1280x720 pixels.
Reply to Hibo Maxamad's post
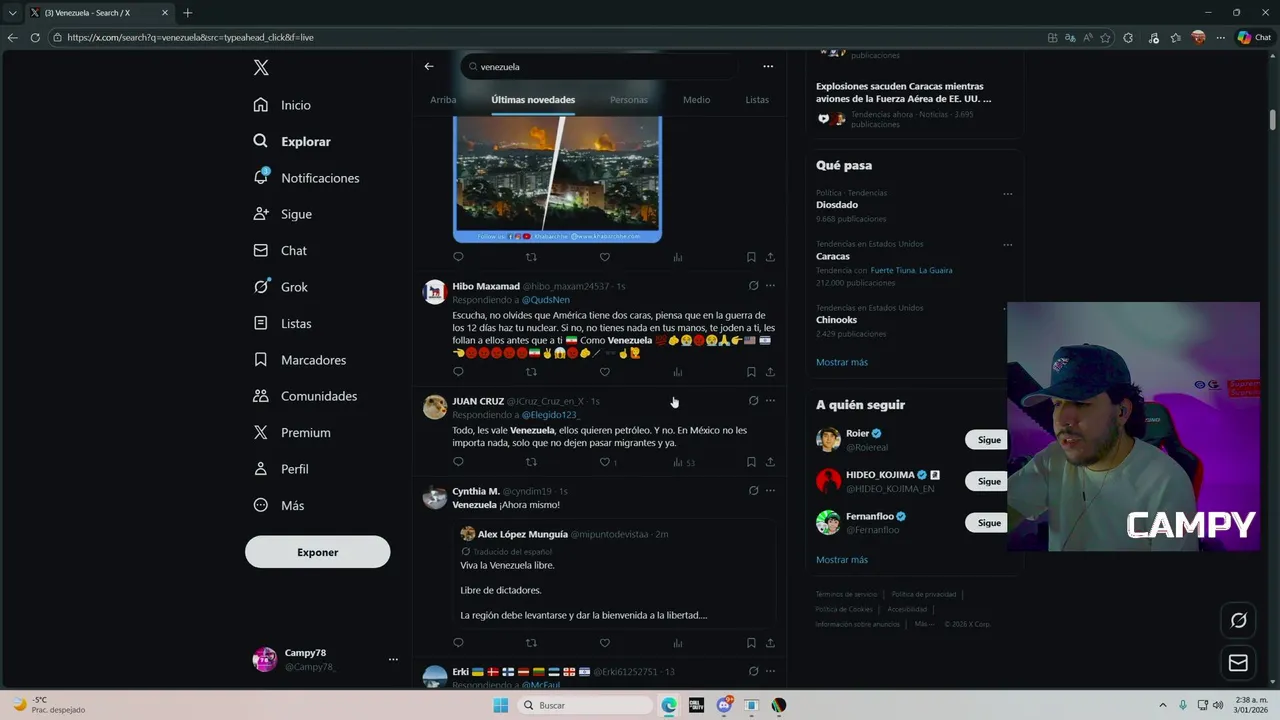(458, 372)
